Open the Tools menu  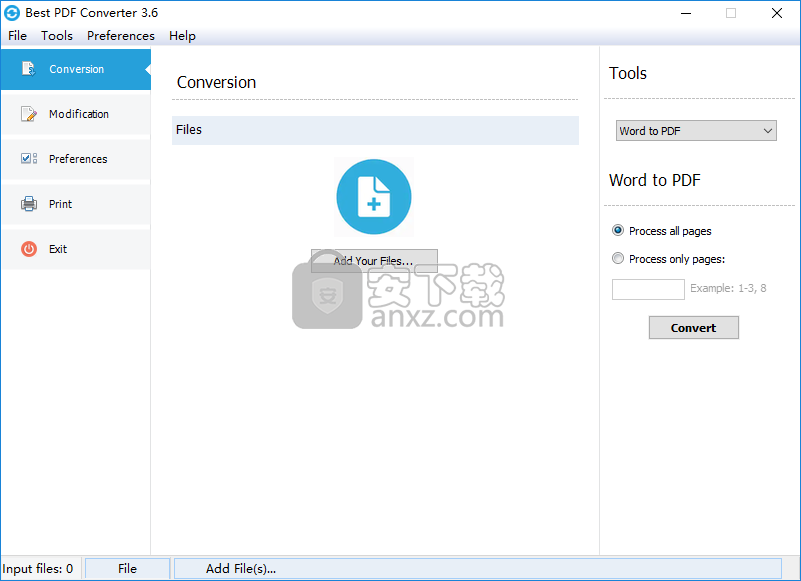pos(57,36)
